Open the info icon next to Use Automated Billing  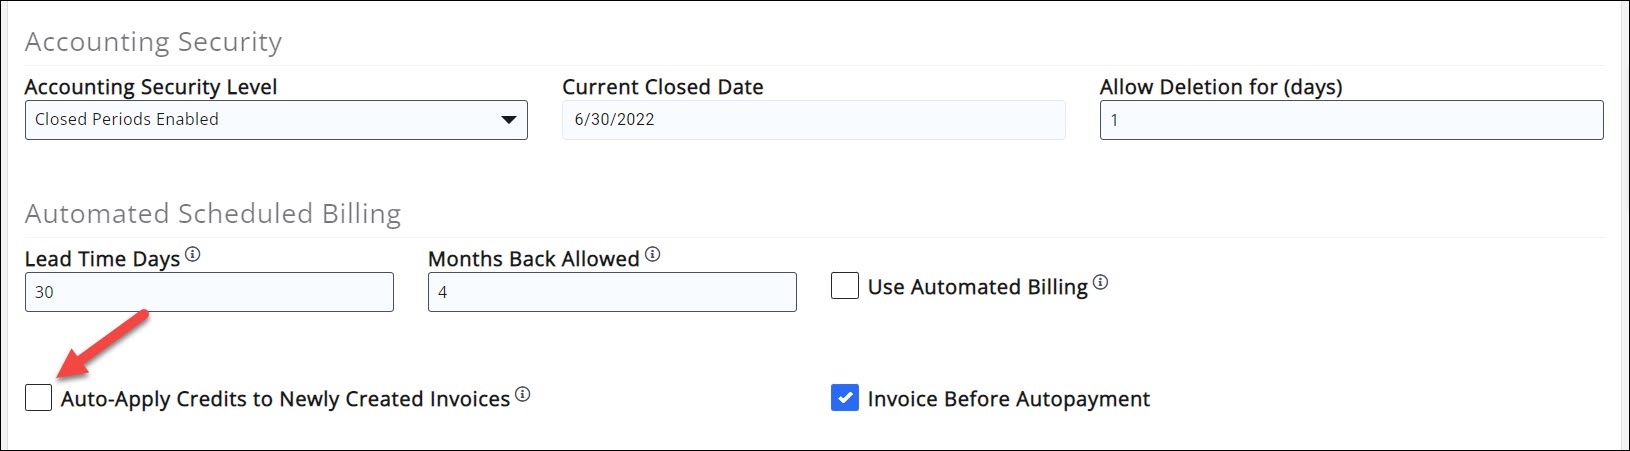1100,283
